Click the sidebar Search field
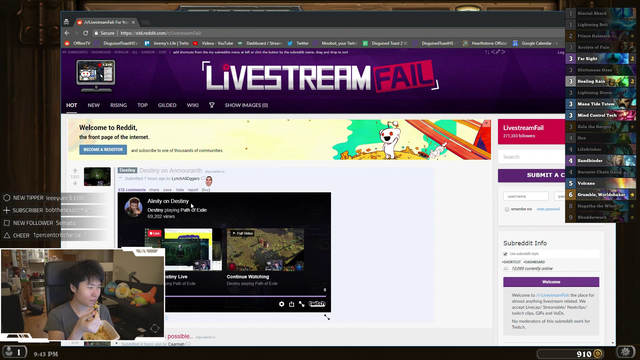 pos(531,157)
